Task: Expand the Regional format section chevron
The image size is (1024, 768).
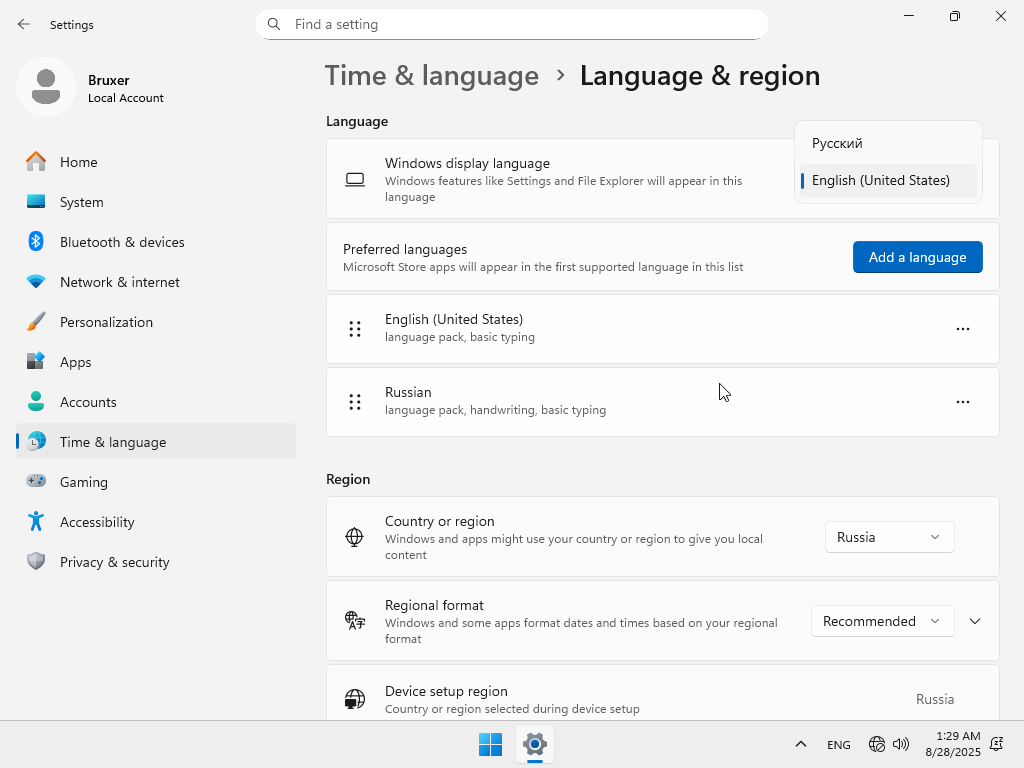Action: tap(975, 621)
